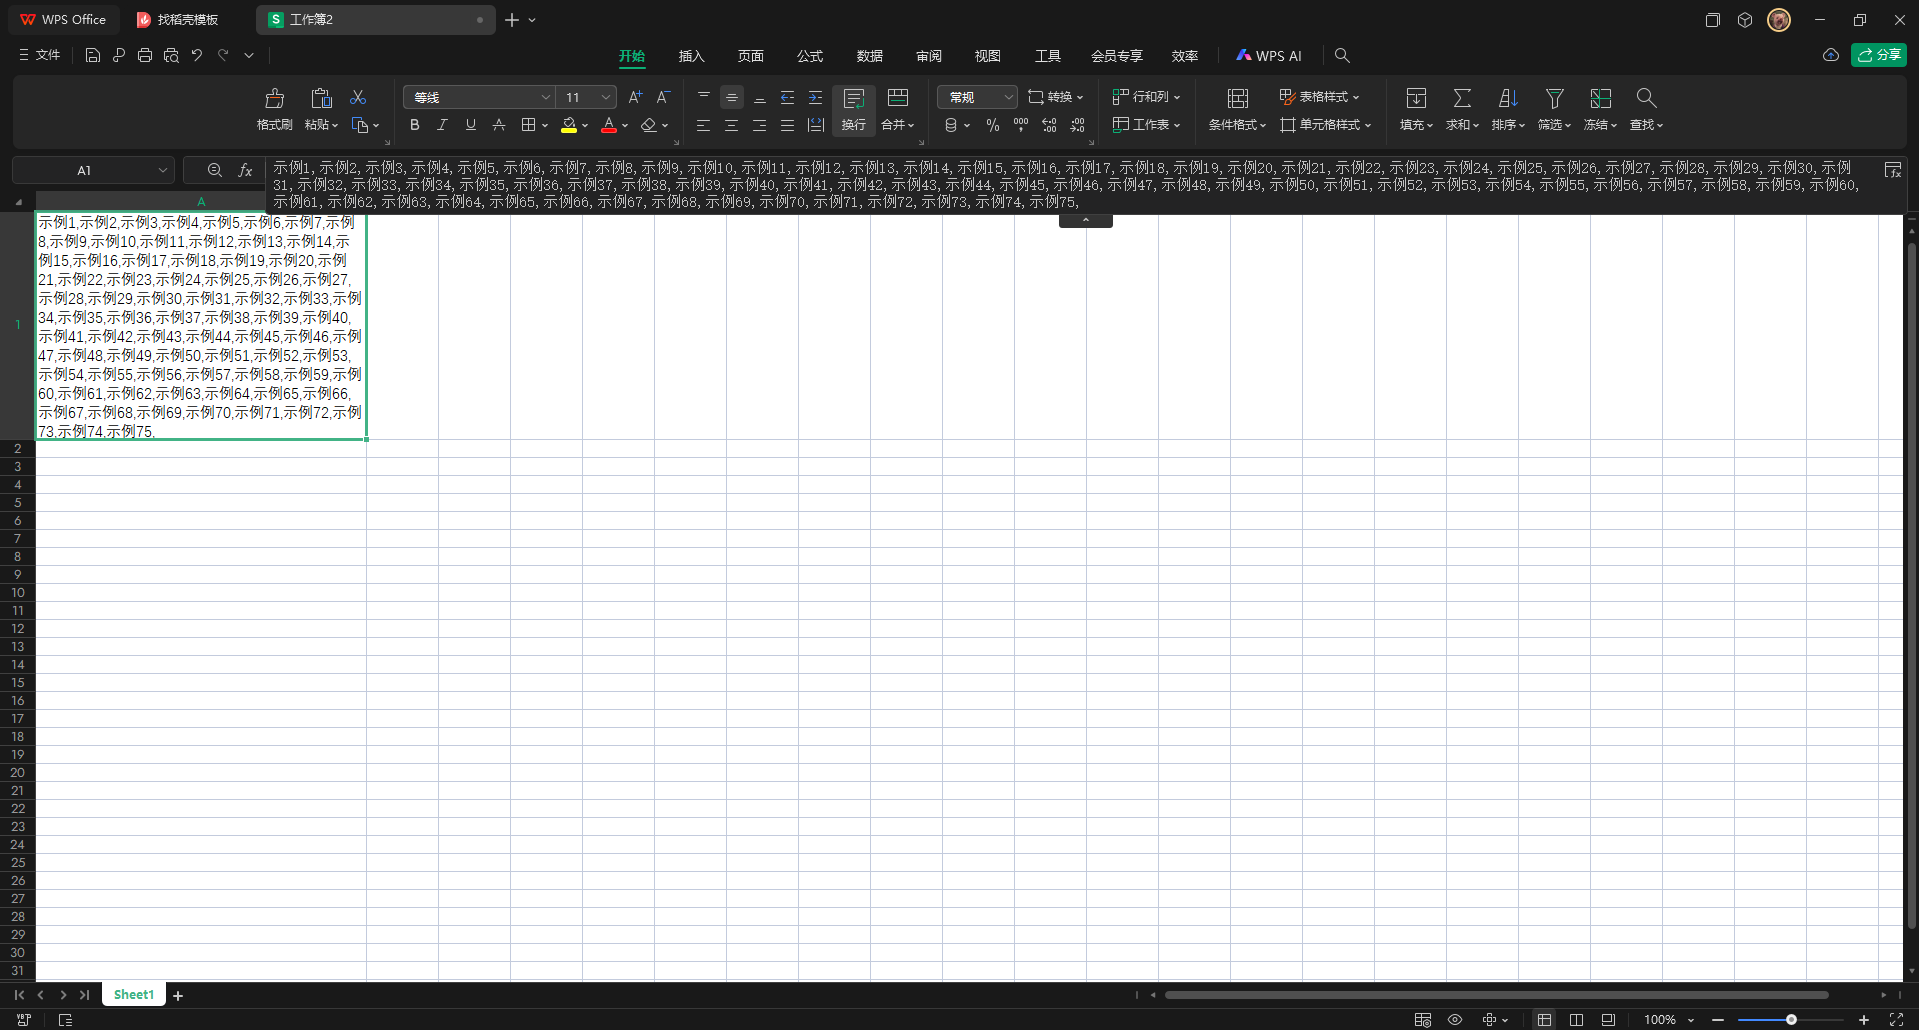This screenshot has height=1030, width=1919.
Task: Open the Page (页面) tab
Action: tap(751, 56)
